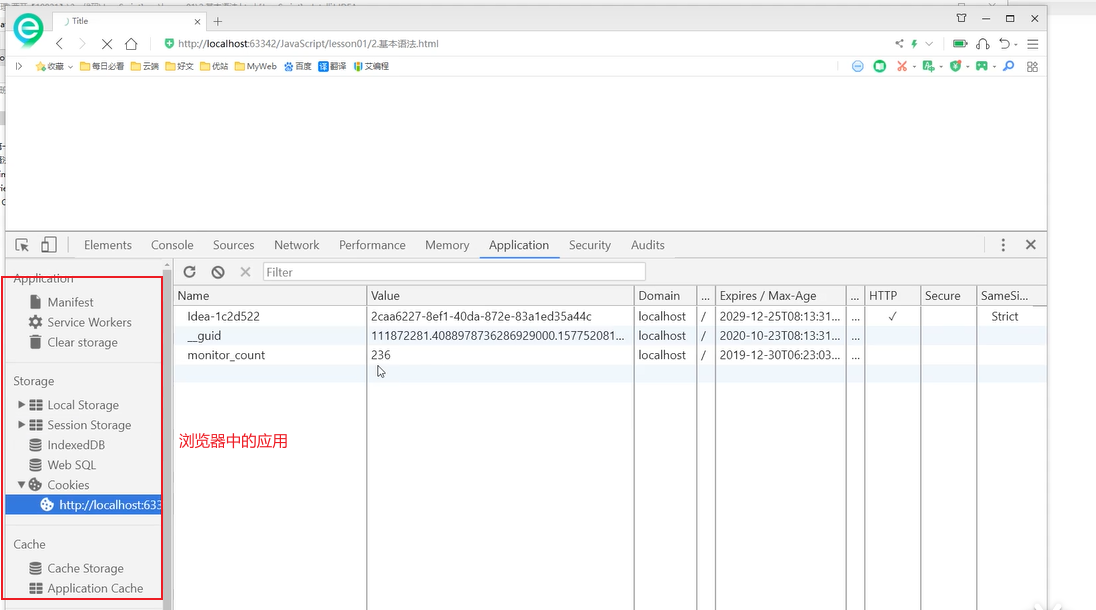This screenshot has width=1096, height=610.
Task: Open the 翻译 bookmark
Action: tap(333, 66)
